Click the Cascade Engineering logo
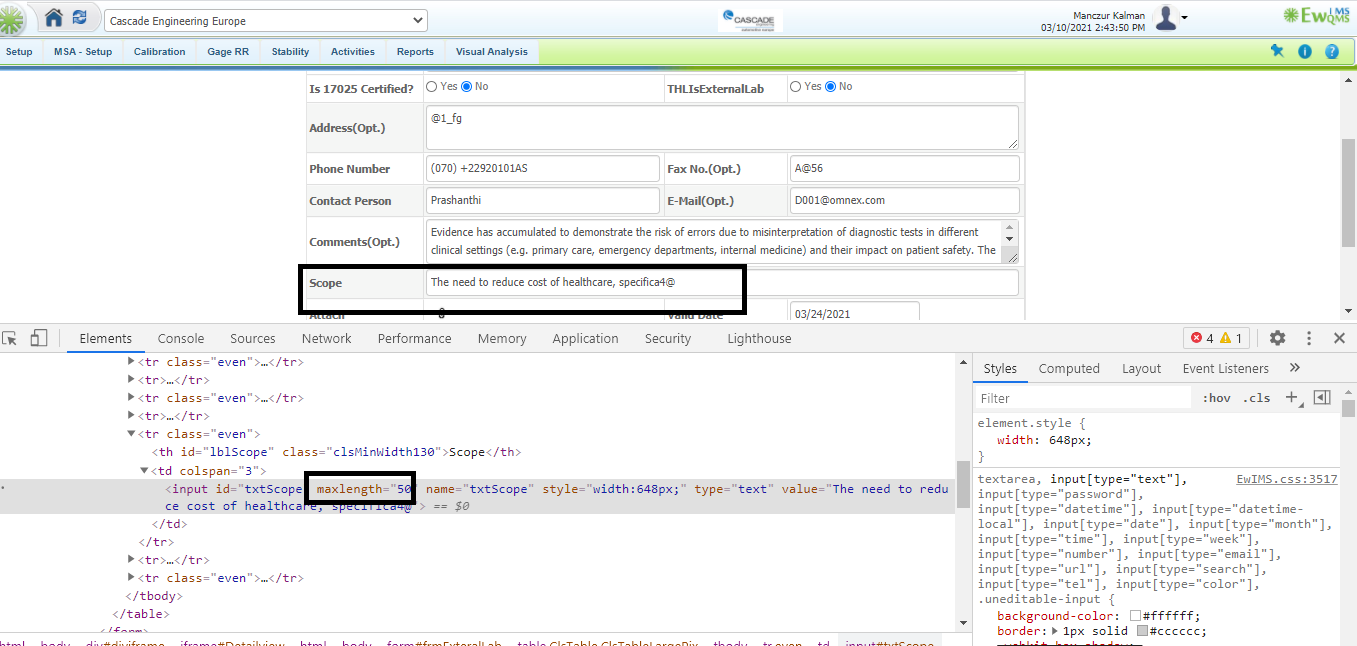The image size is (1357, 646). [x=751, y=21]
